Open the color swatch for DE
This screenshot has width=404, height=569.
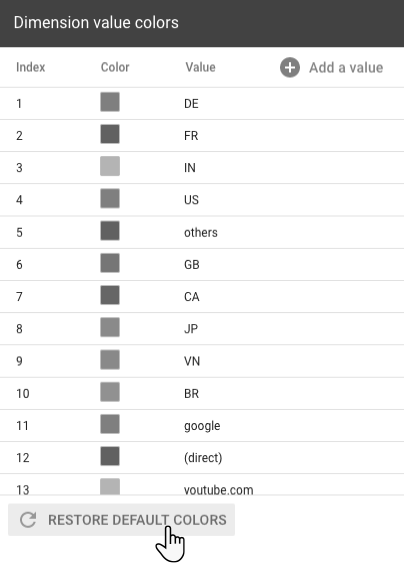pyautogui.click(x=110, y=102)
